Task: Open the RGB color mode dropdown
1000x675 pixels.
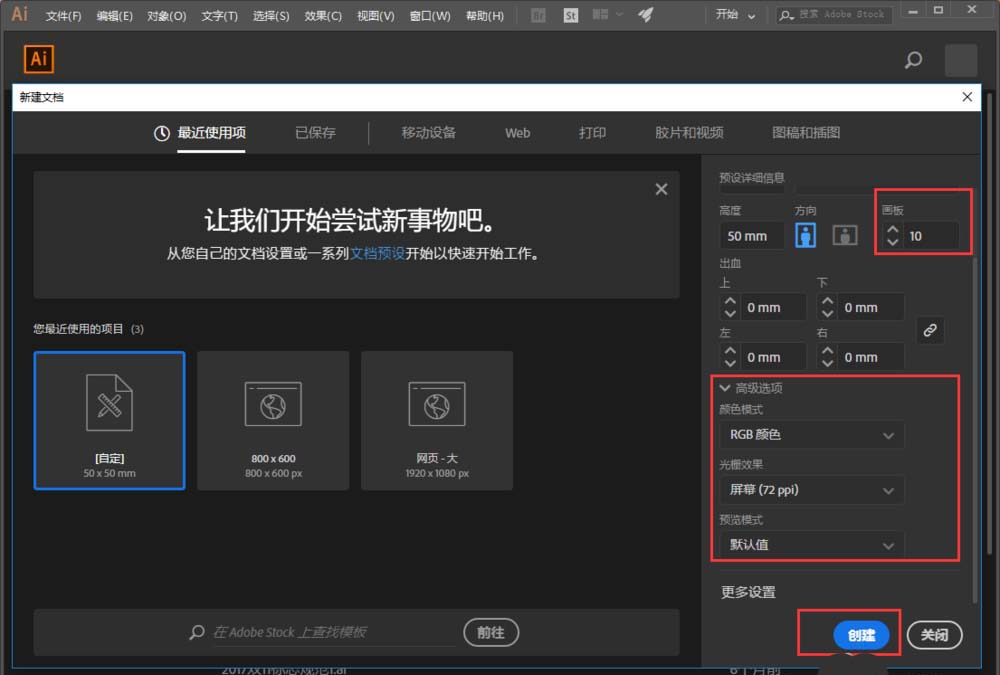Action: coord(812,434)
